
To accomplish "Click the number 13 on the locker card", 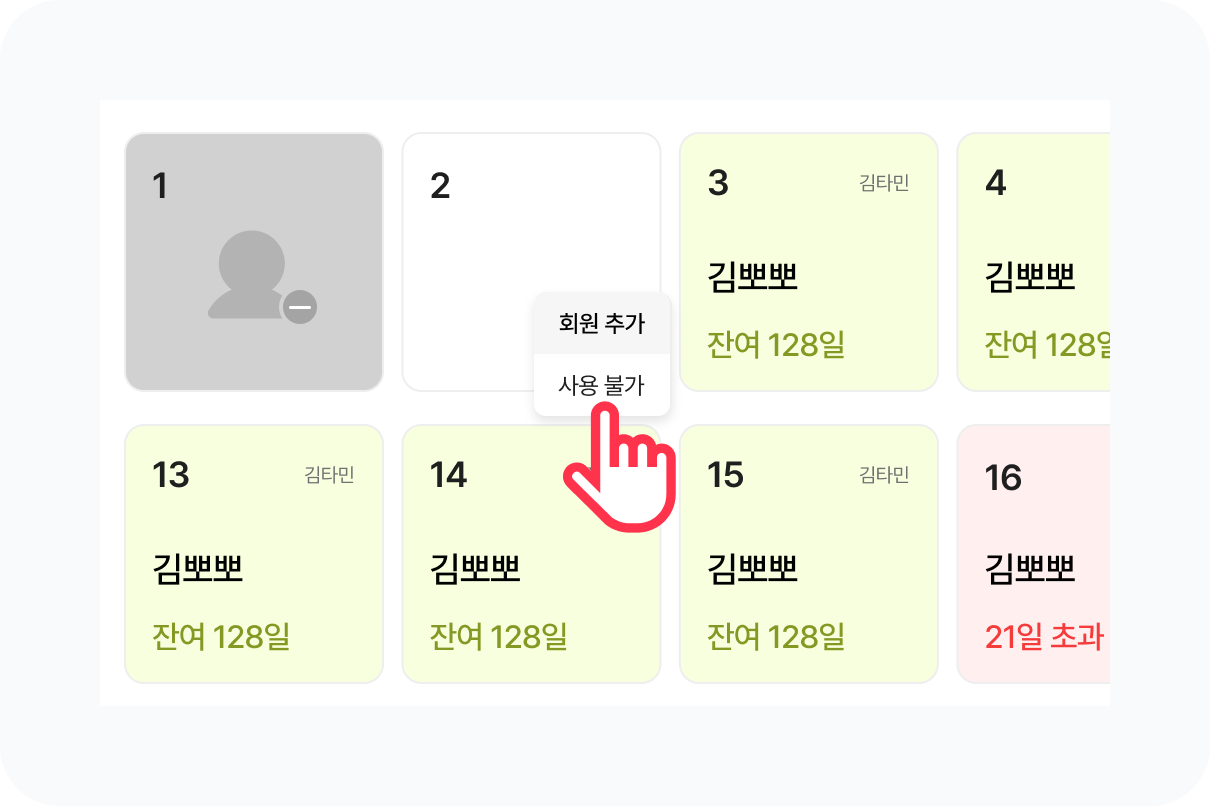I will coord(171,475).
